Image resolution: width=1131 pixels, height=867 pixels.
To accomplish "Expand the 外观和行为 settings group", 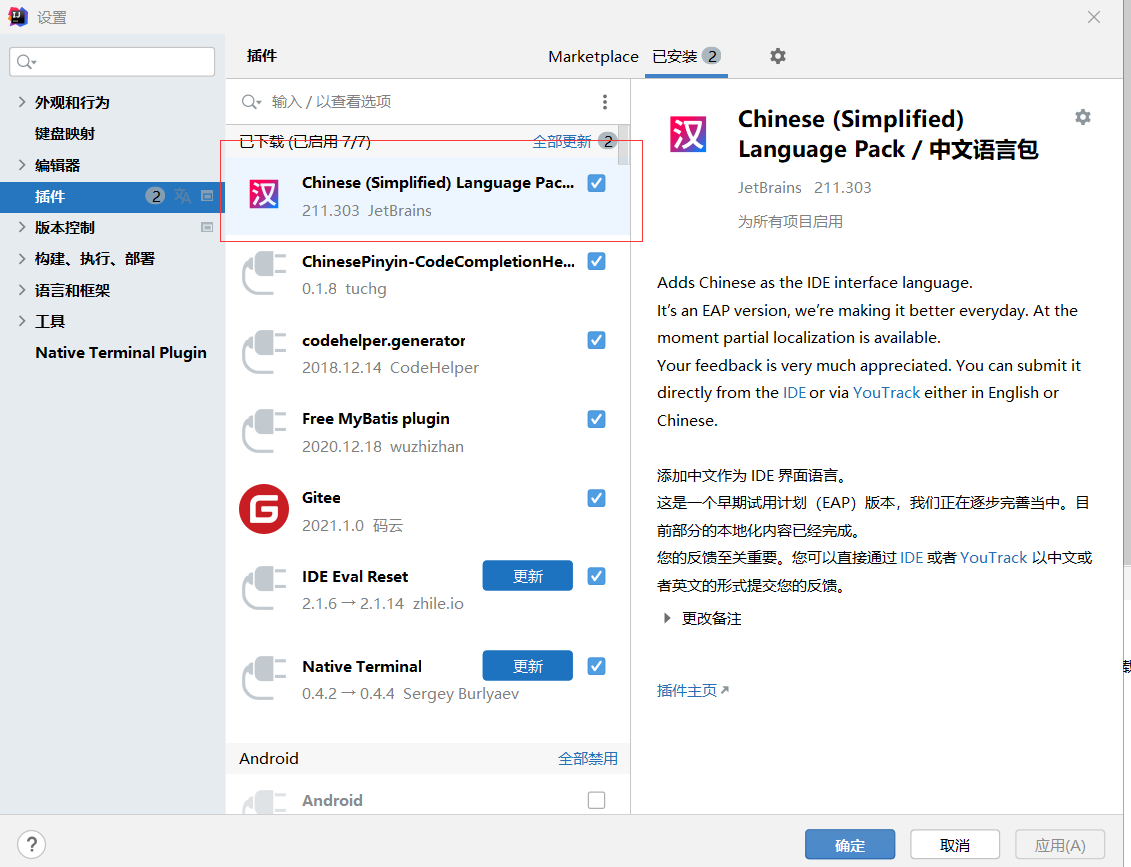I will 22,102.
